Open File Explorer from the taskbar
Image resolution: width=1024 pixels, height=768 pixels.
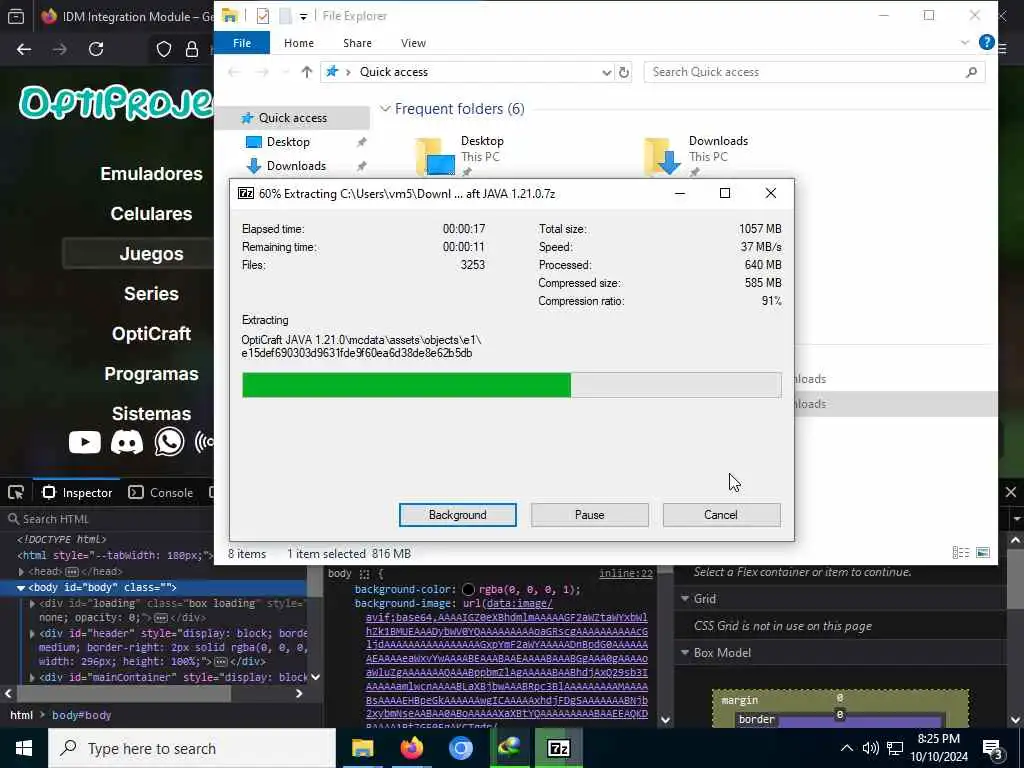click(x=362, y=748)
